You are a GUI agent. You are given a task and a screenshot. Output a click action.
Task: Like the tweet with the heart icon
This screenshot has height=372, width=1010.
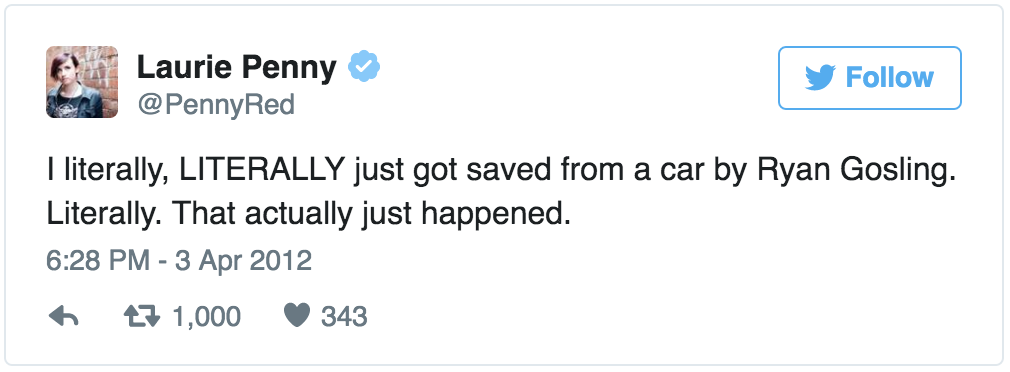click(x=297, y=316)
